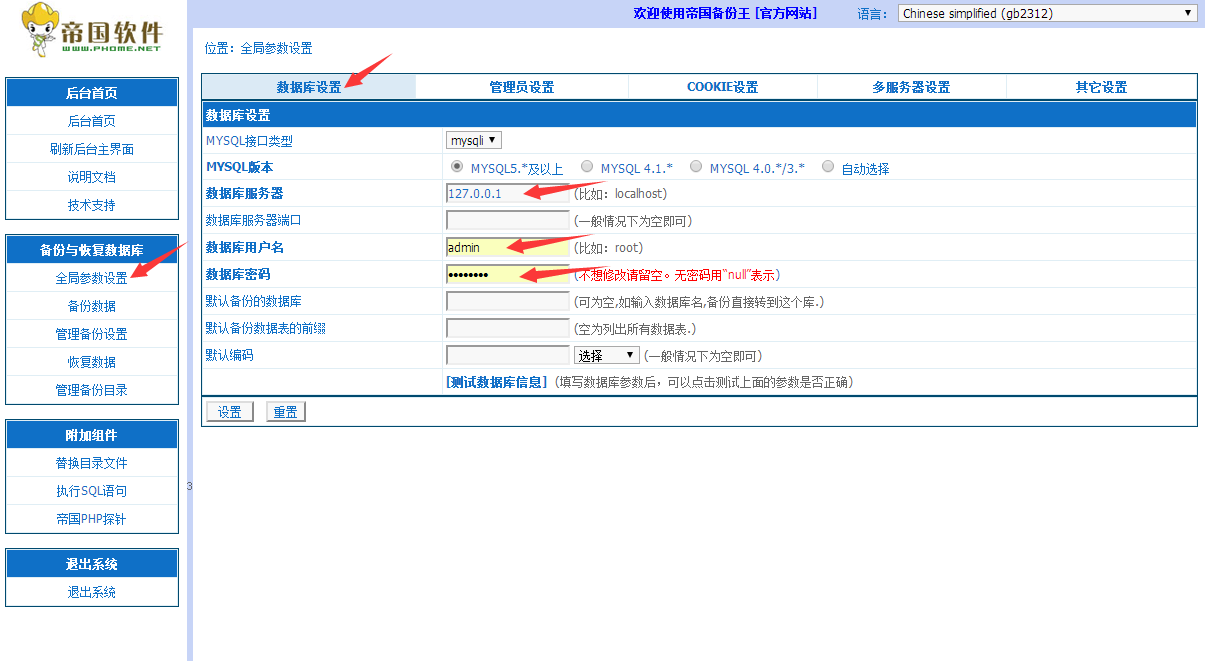The height and width of the screenshot is (661, 1205).
Task: Switch to the 管理员设置 tab
Action: (521, 87)
